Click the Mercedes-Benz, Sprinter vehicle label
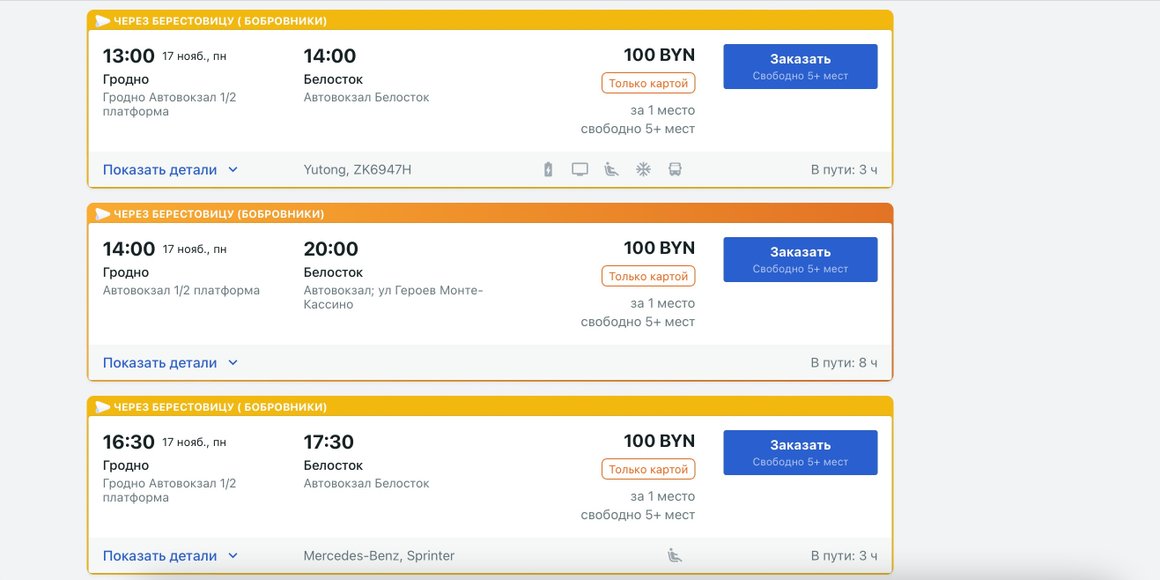Screen dimensions: 1160x580 [x=379, y=556]
